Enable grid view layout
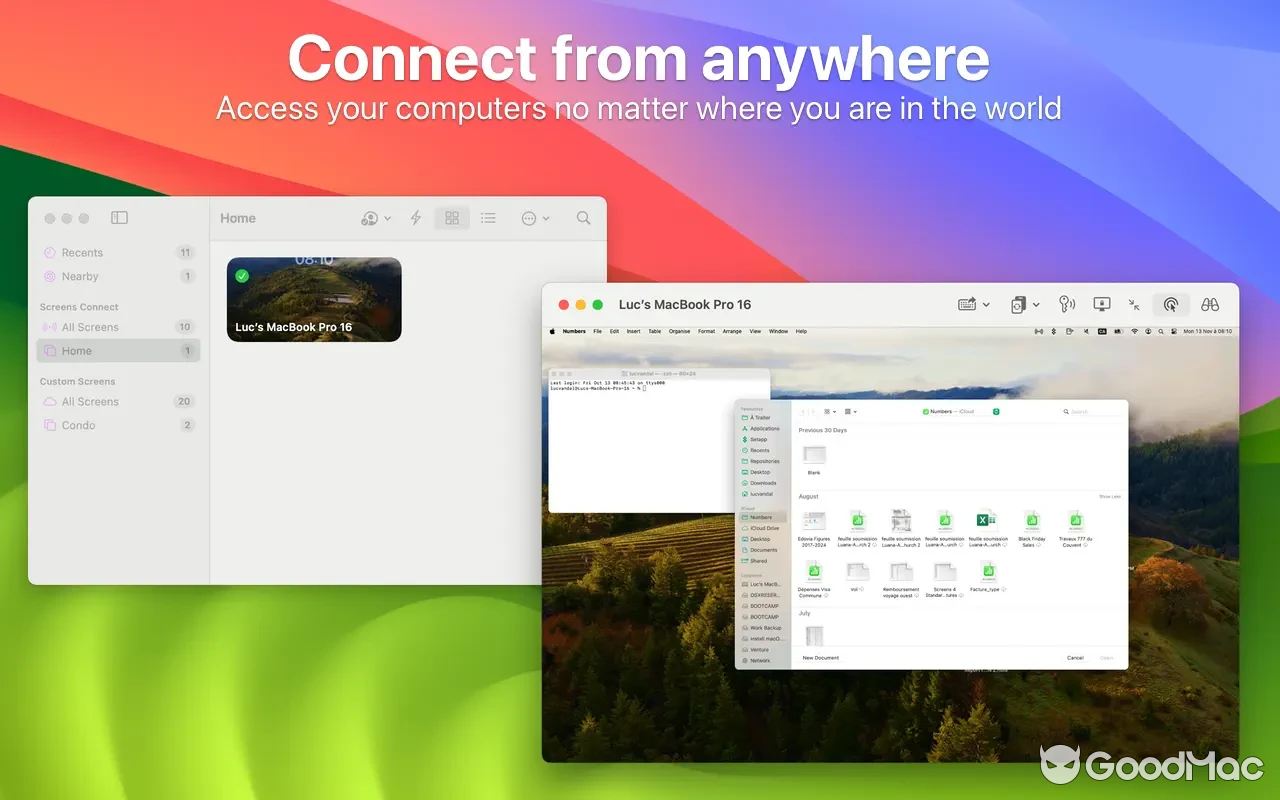Screen dimensions: 1280x800 (452, 217)
